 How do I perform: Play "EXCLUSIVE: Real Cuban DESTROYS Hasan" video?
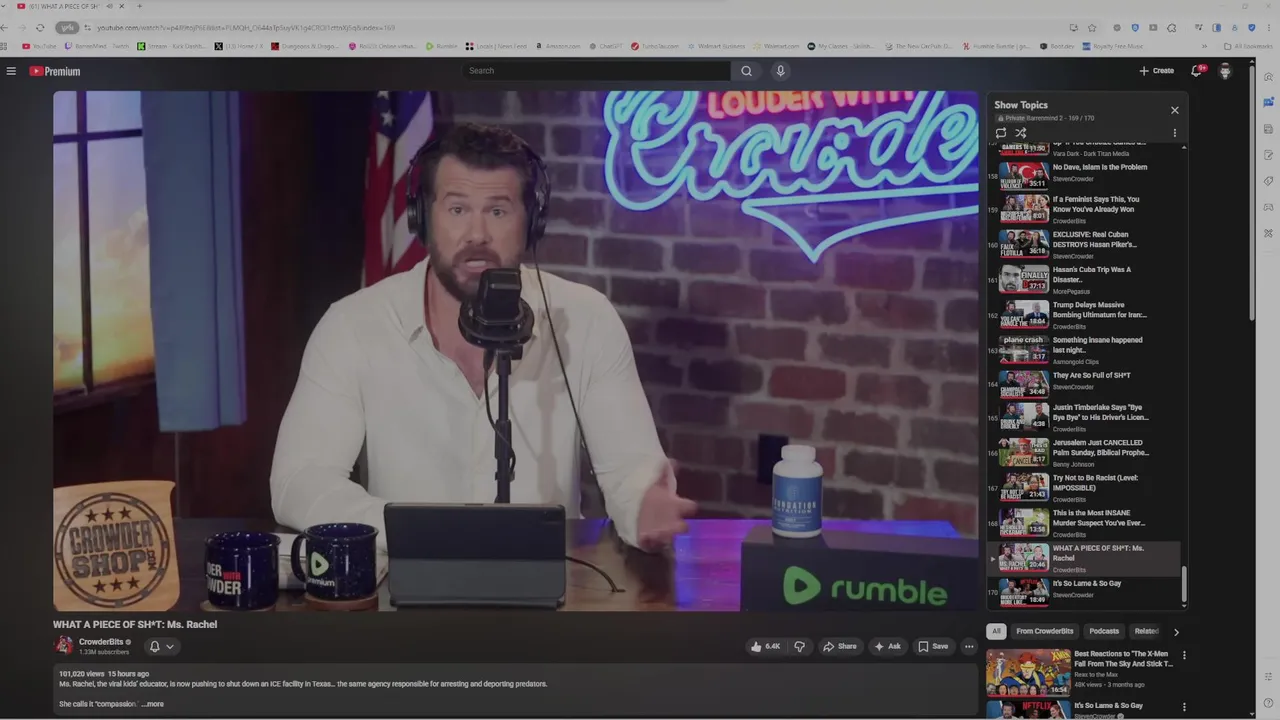pos(1084,244)
